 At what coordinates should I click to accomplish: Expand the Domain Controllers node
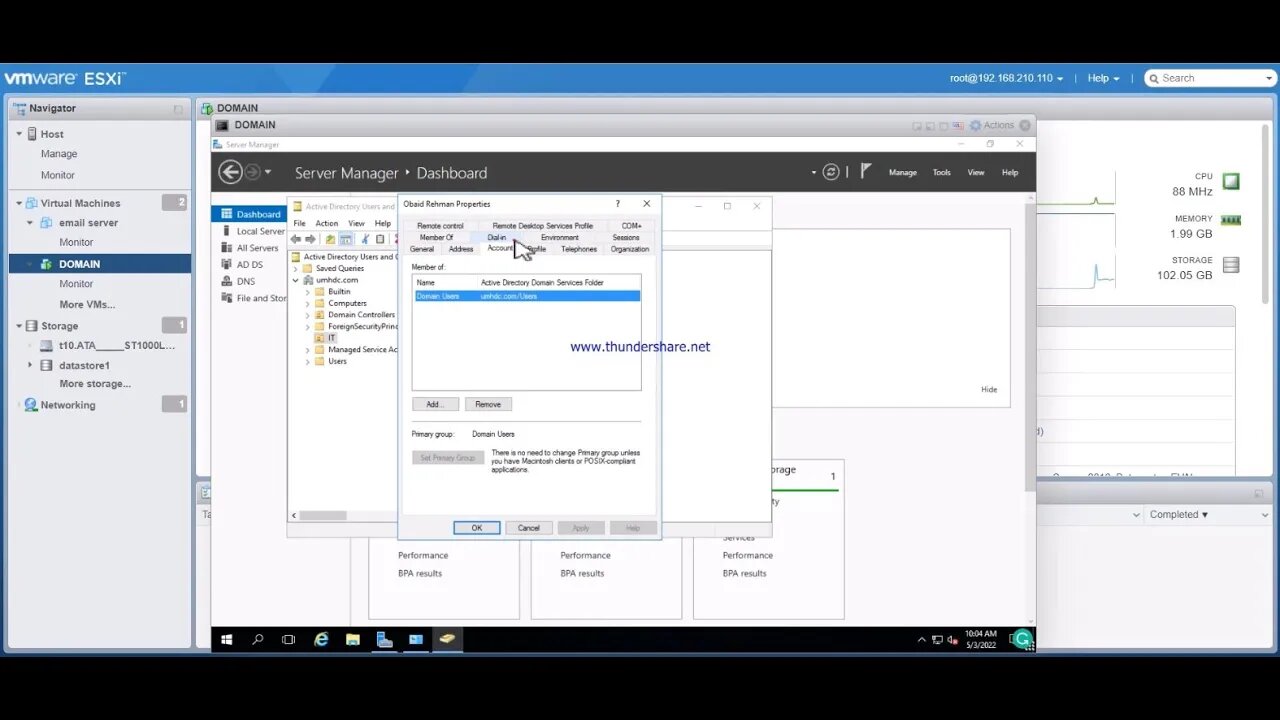308,314
